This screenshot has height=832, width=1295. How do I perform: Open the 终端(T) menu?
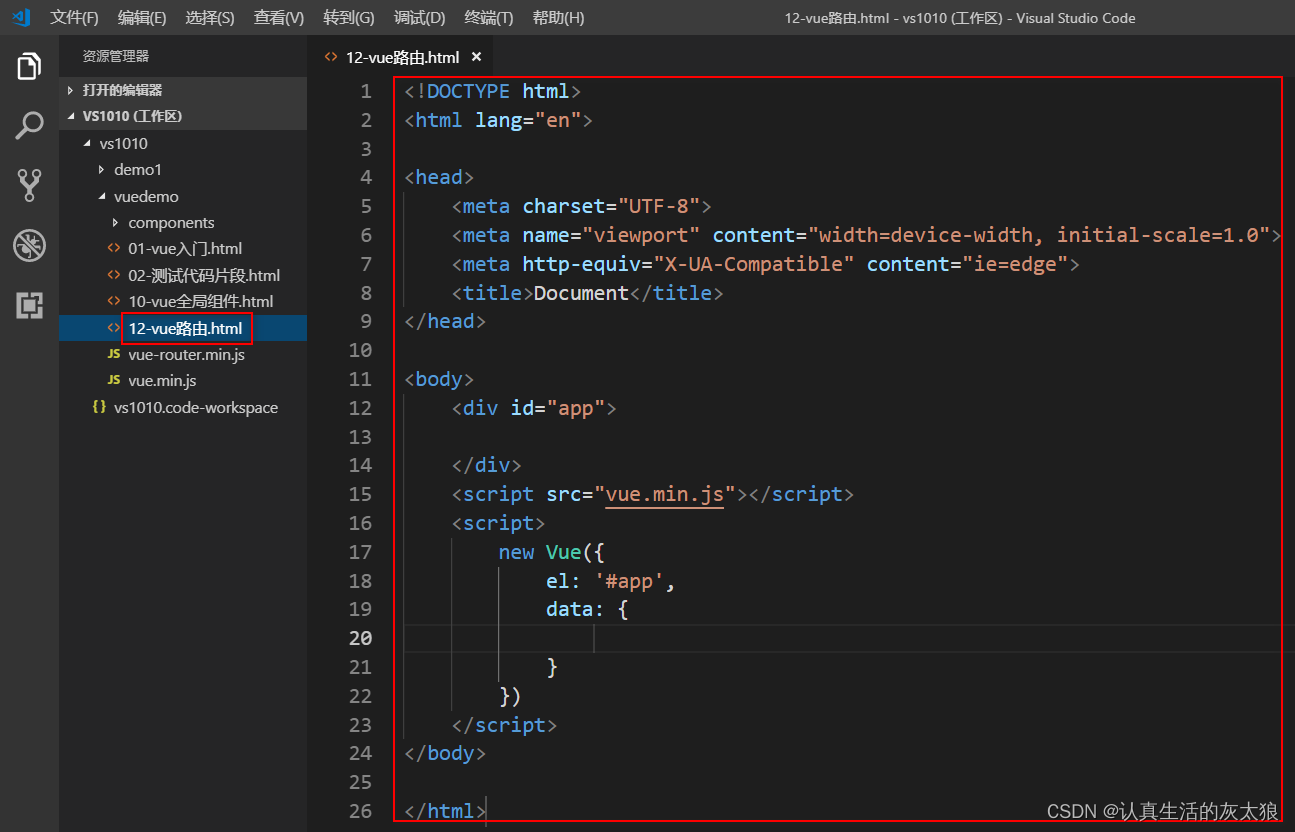coord(489,18)
